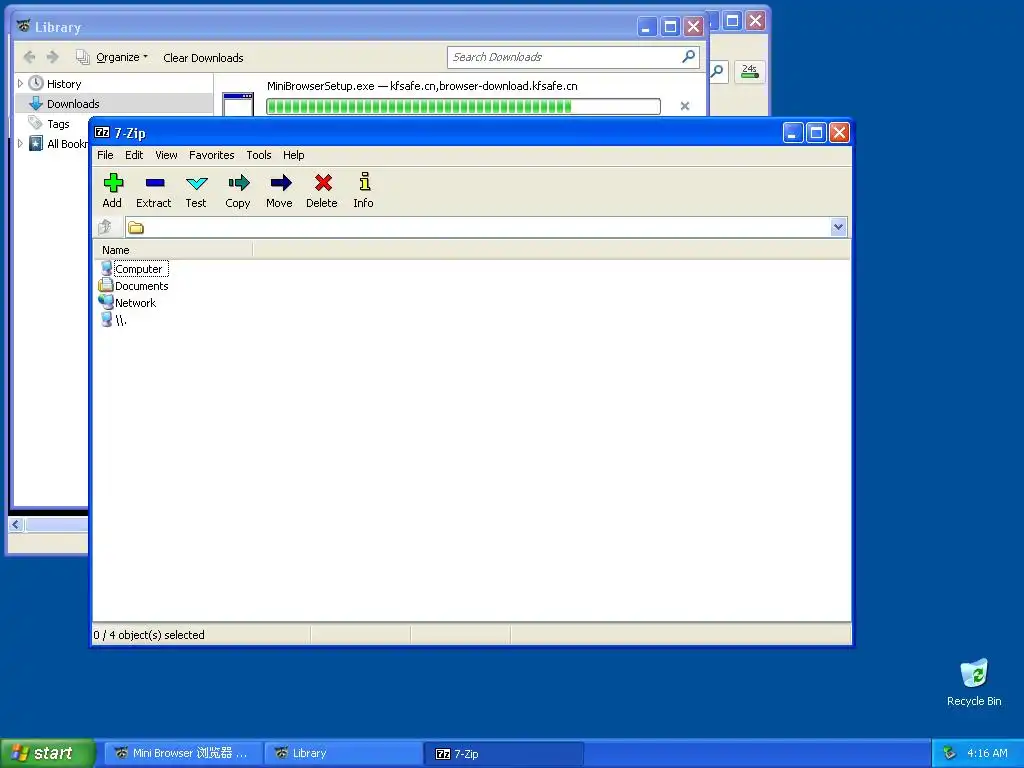The image size is (1024, 768).
Task: Expand the History tree node in Library
Action: (20, 84)
